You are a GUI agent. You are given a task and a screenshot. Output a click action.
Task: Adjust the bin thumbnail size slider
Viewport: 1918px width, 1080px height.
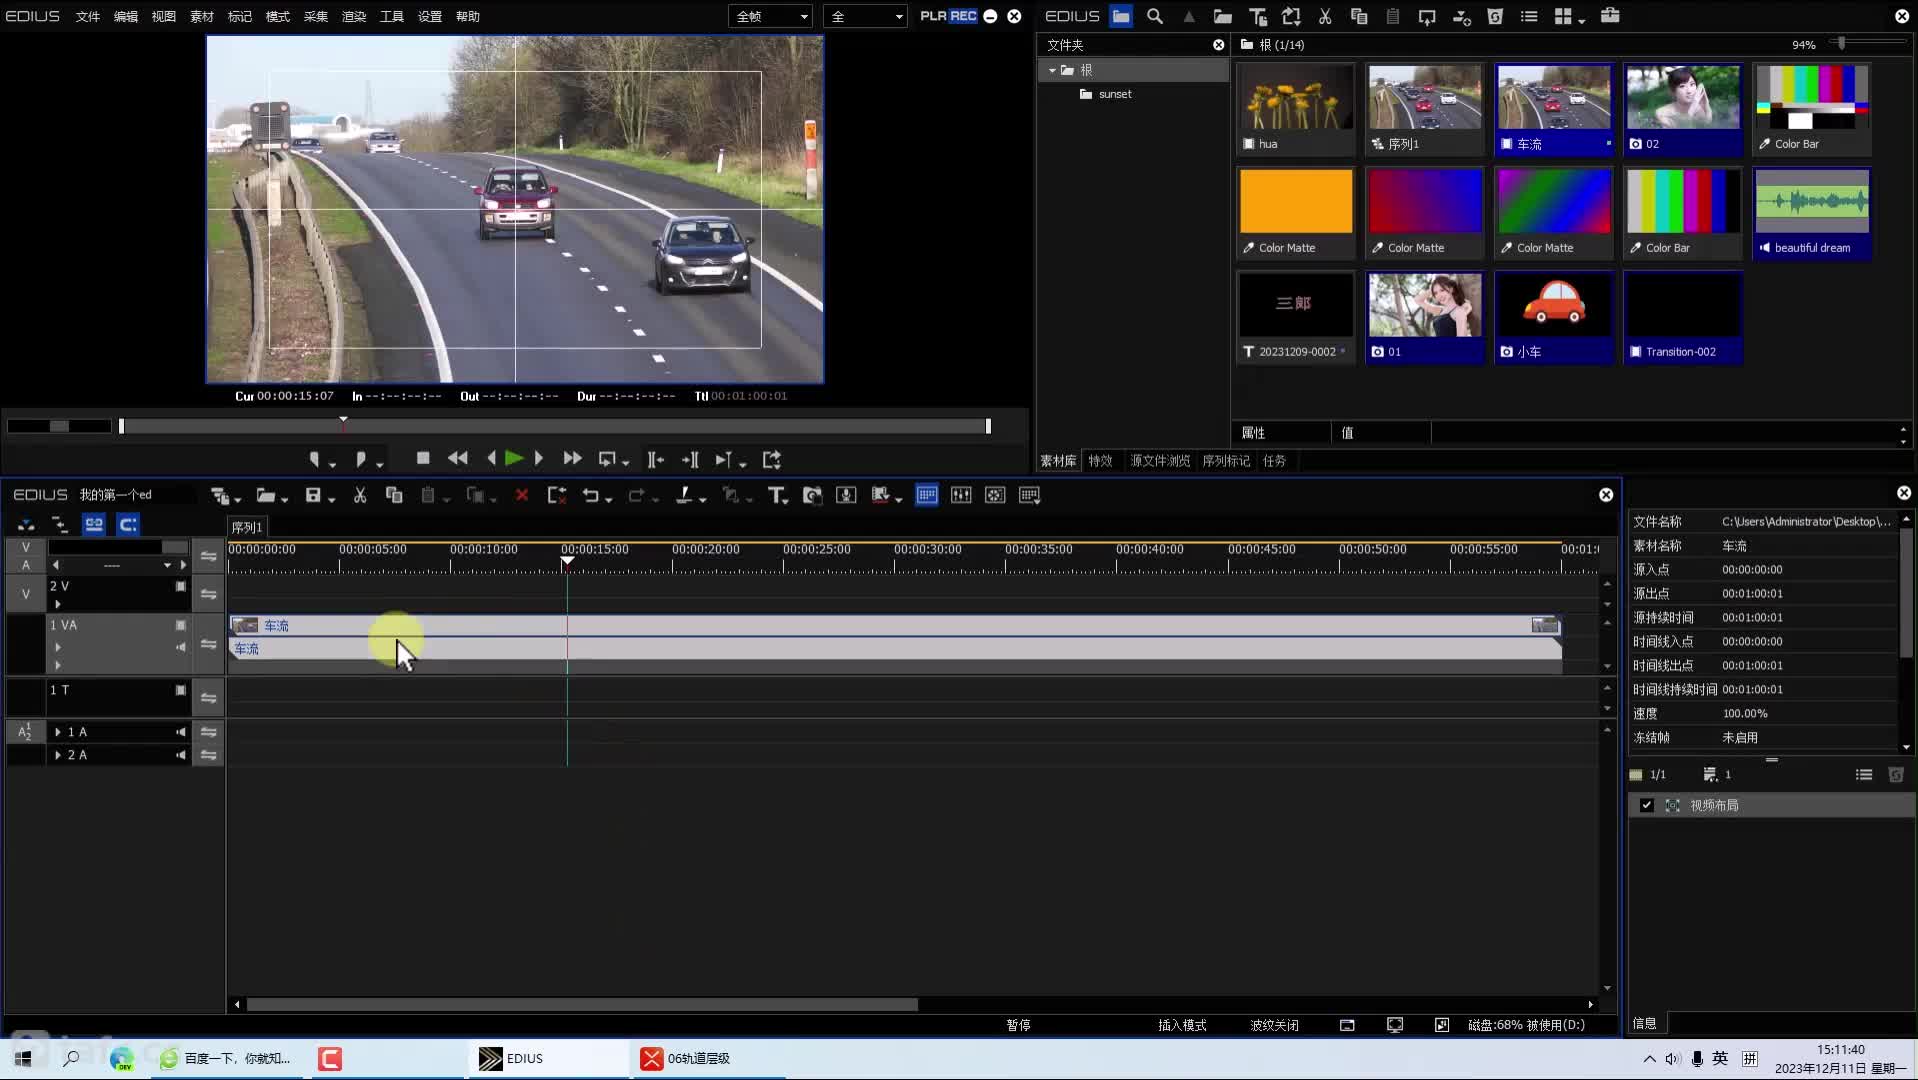(x=1840, y=43)
